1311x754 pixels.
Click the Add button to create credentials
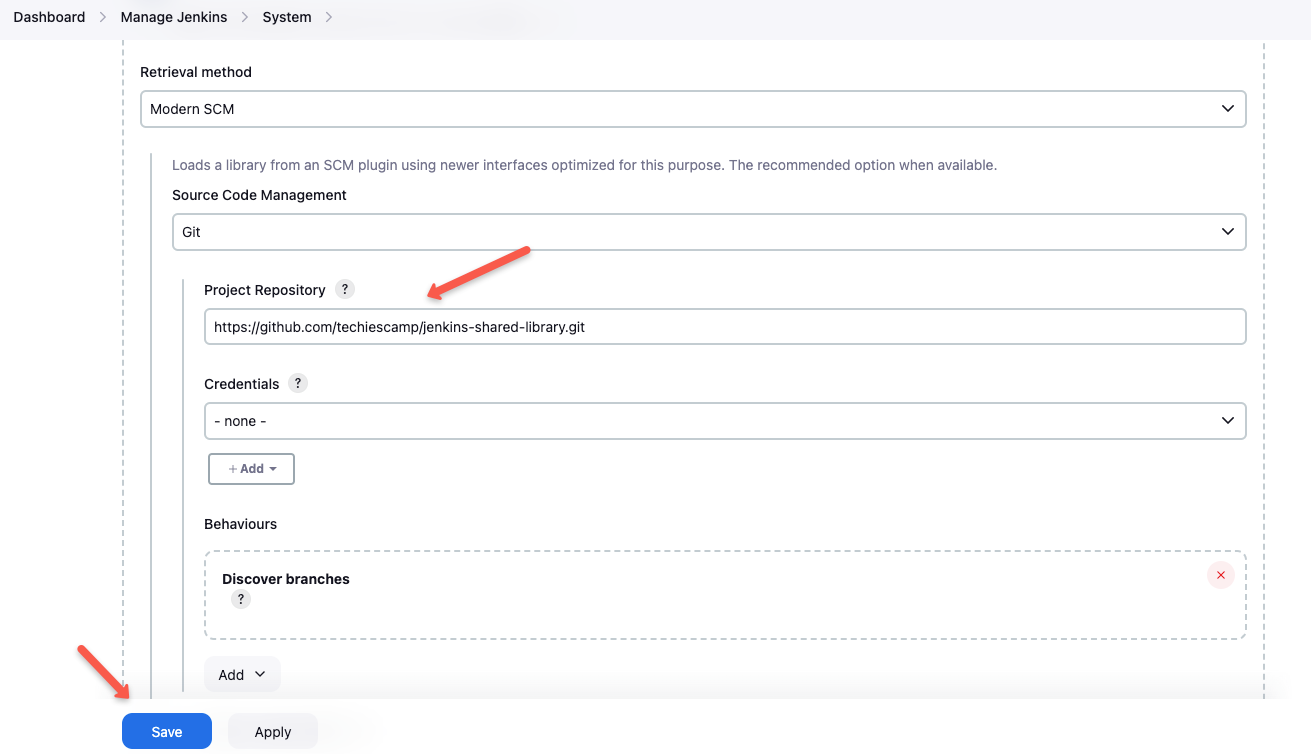[x=251, y=468]
